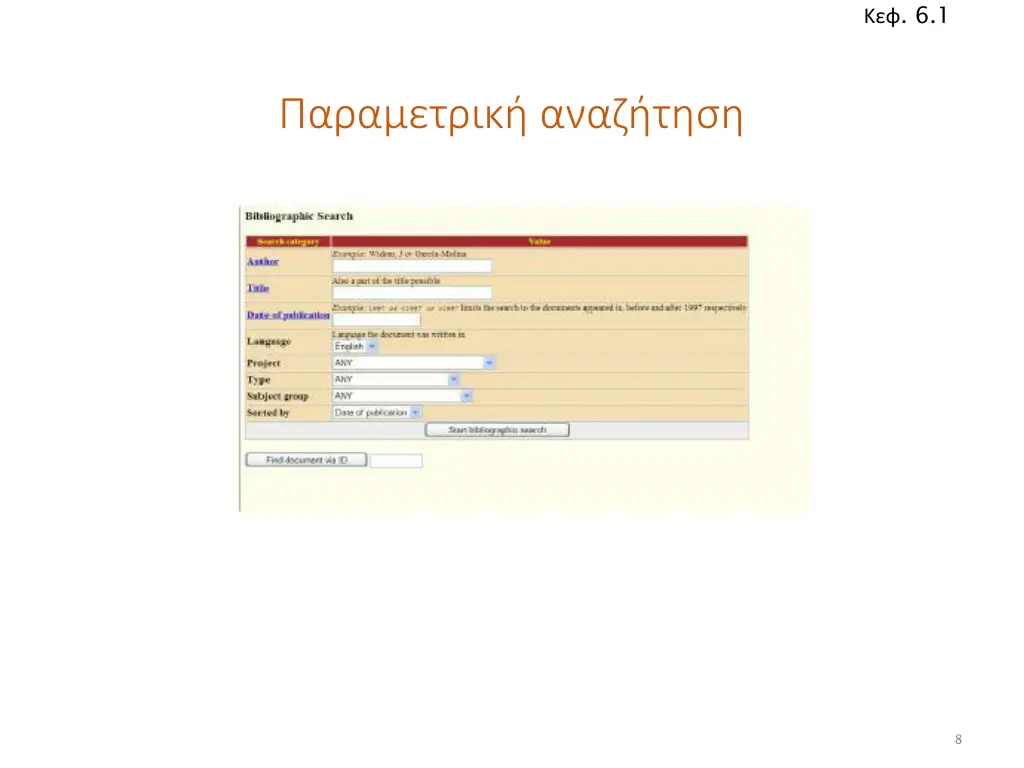
Task: Click the document ID input field
Action: point(396,460)
